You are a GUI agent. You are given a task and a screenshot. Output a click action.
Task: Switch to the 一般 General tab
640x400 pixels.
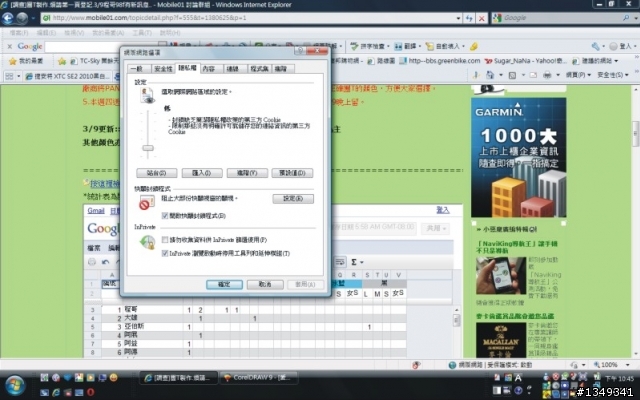[x=137, y=69]
